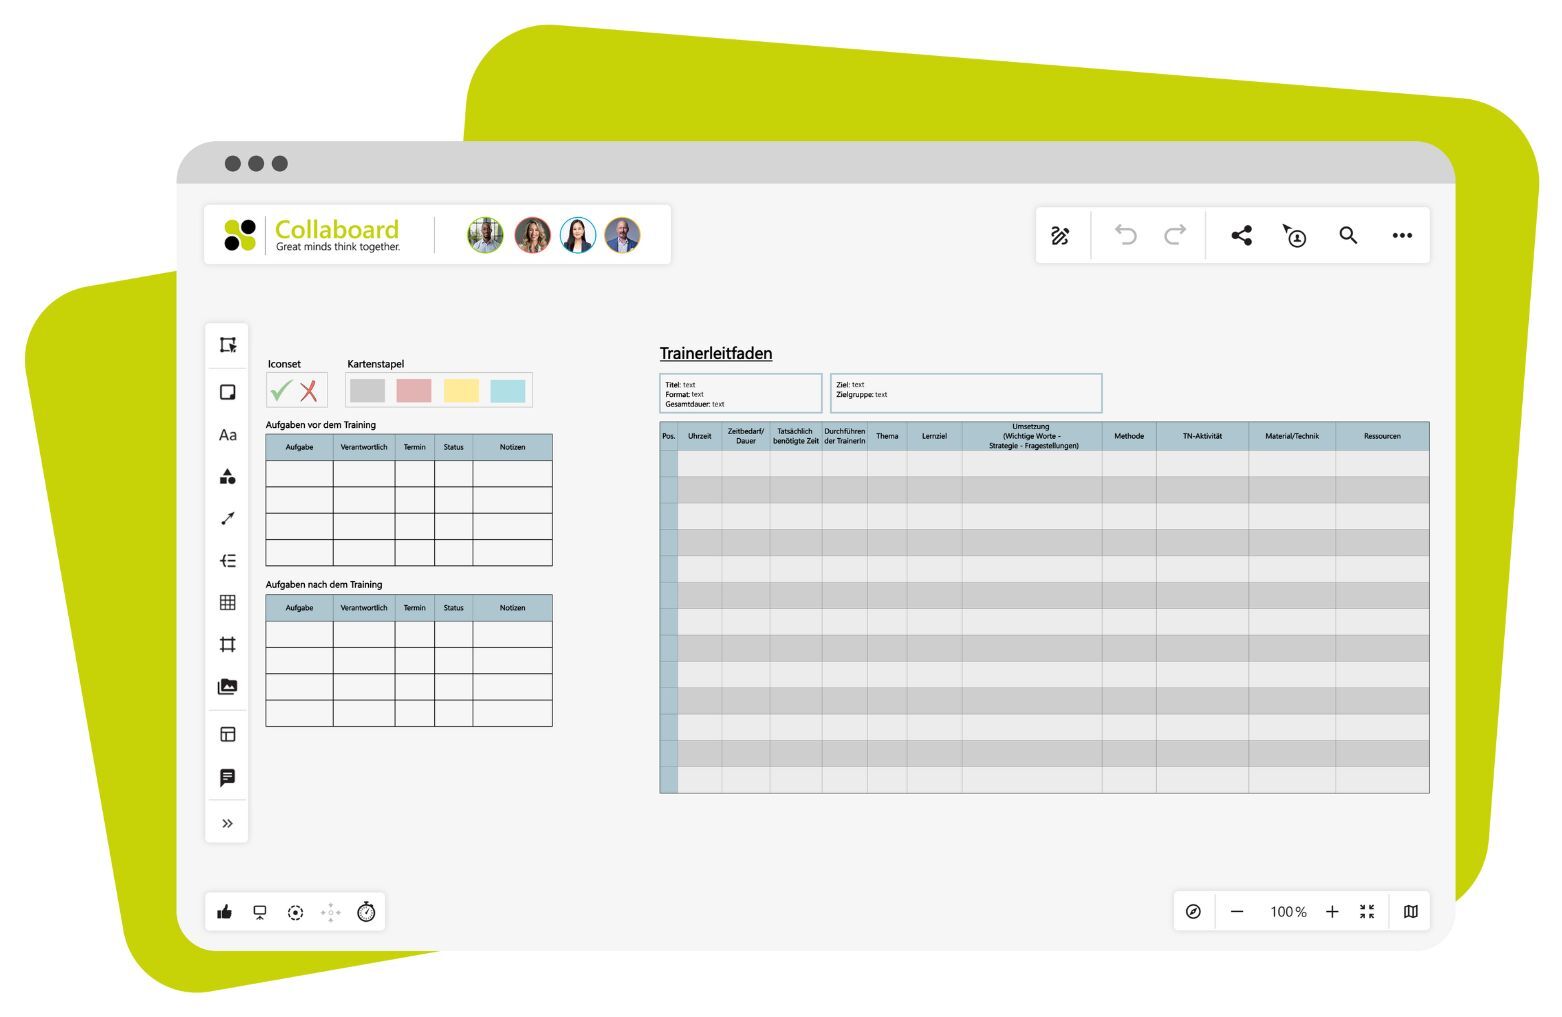Choose the text tool labeled Aa
The image size is (1562, 1017).
coord(227,435)
